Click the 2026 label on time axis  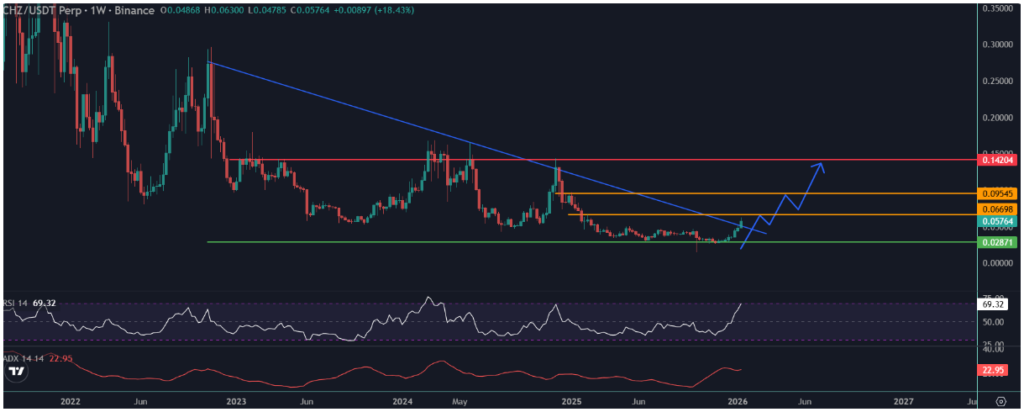(735, 400)
